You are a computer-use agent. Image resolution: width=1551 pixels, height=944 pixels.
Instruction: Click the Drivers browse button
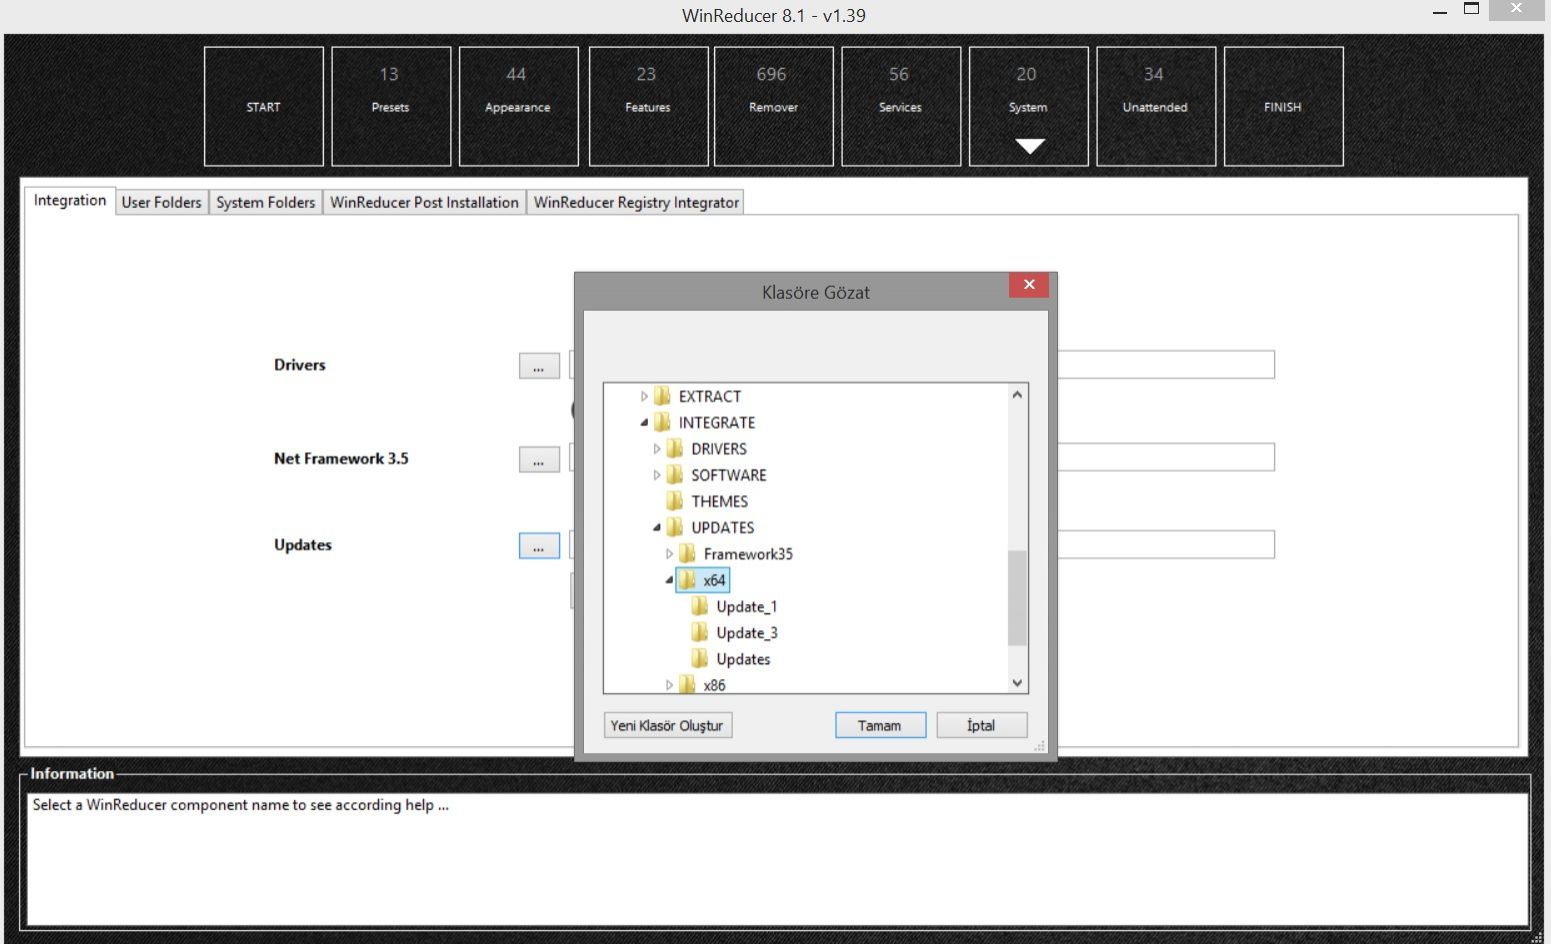point(539,366)
